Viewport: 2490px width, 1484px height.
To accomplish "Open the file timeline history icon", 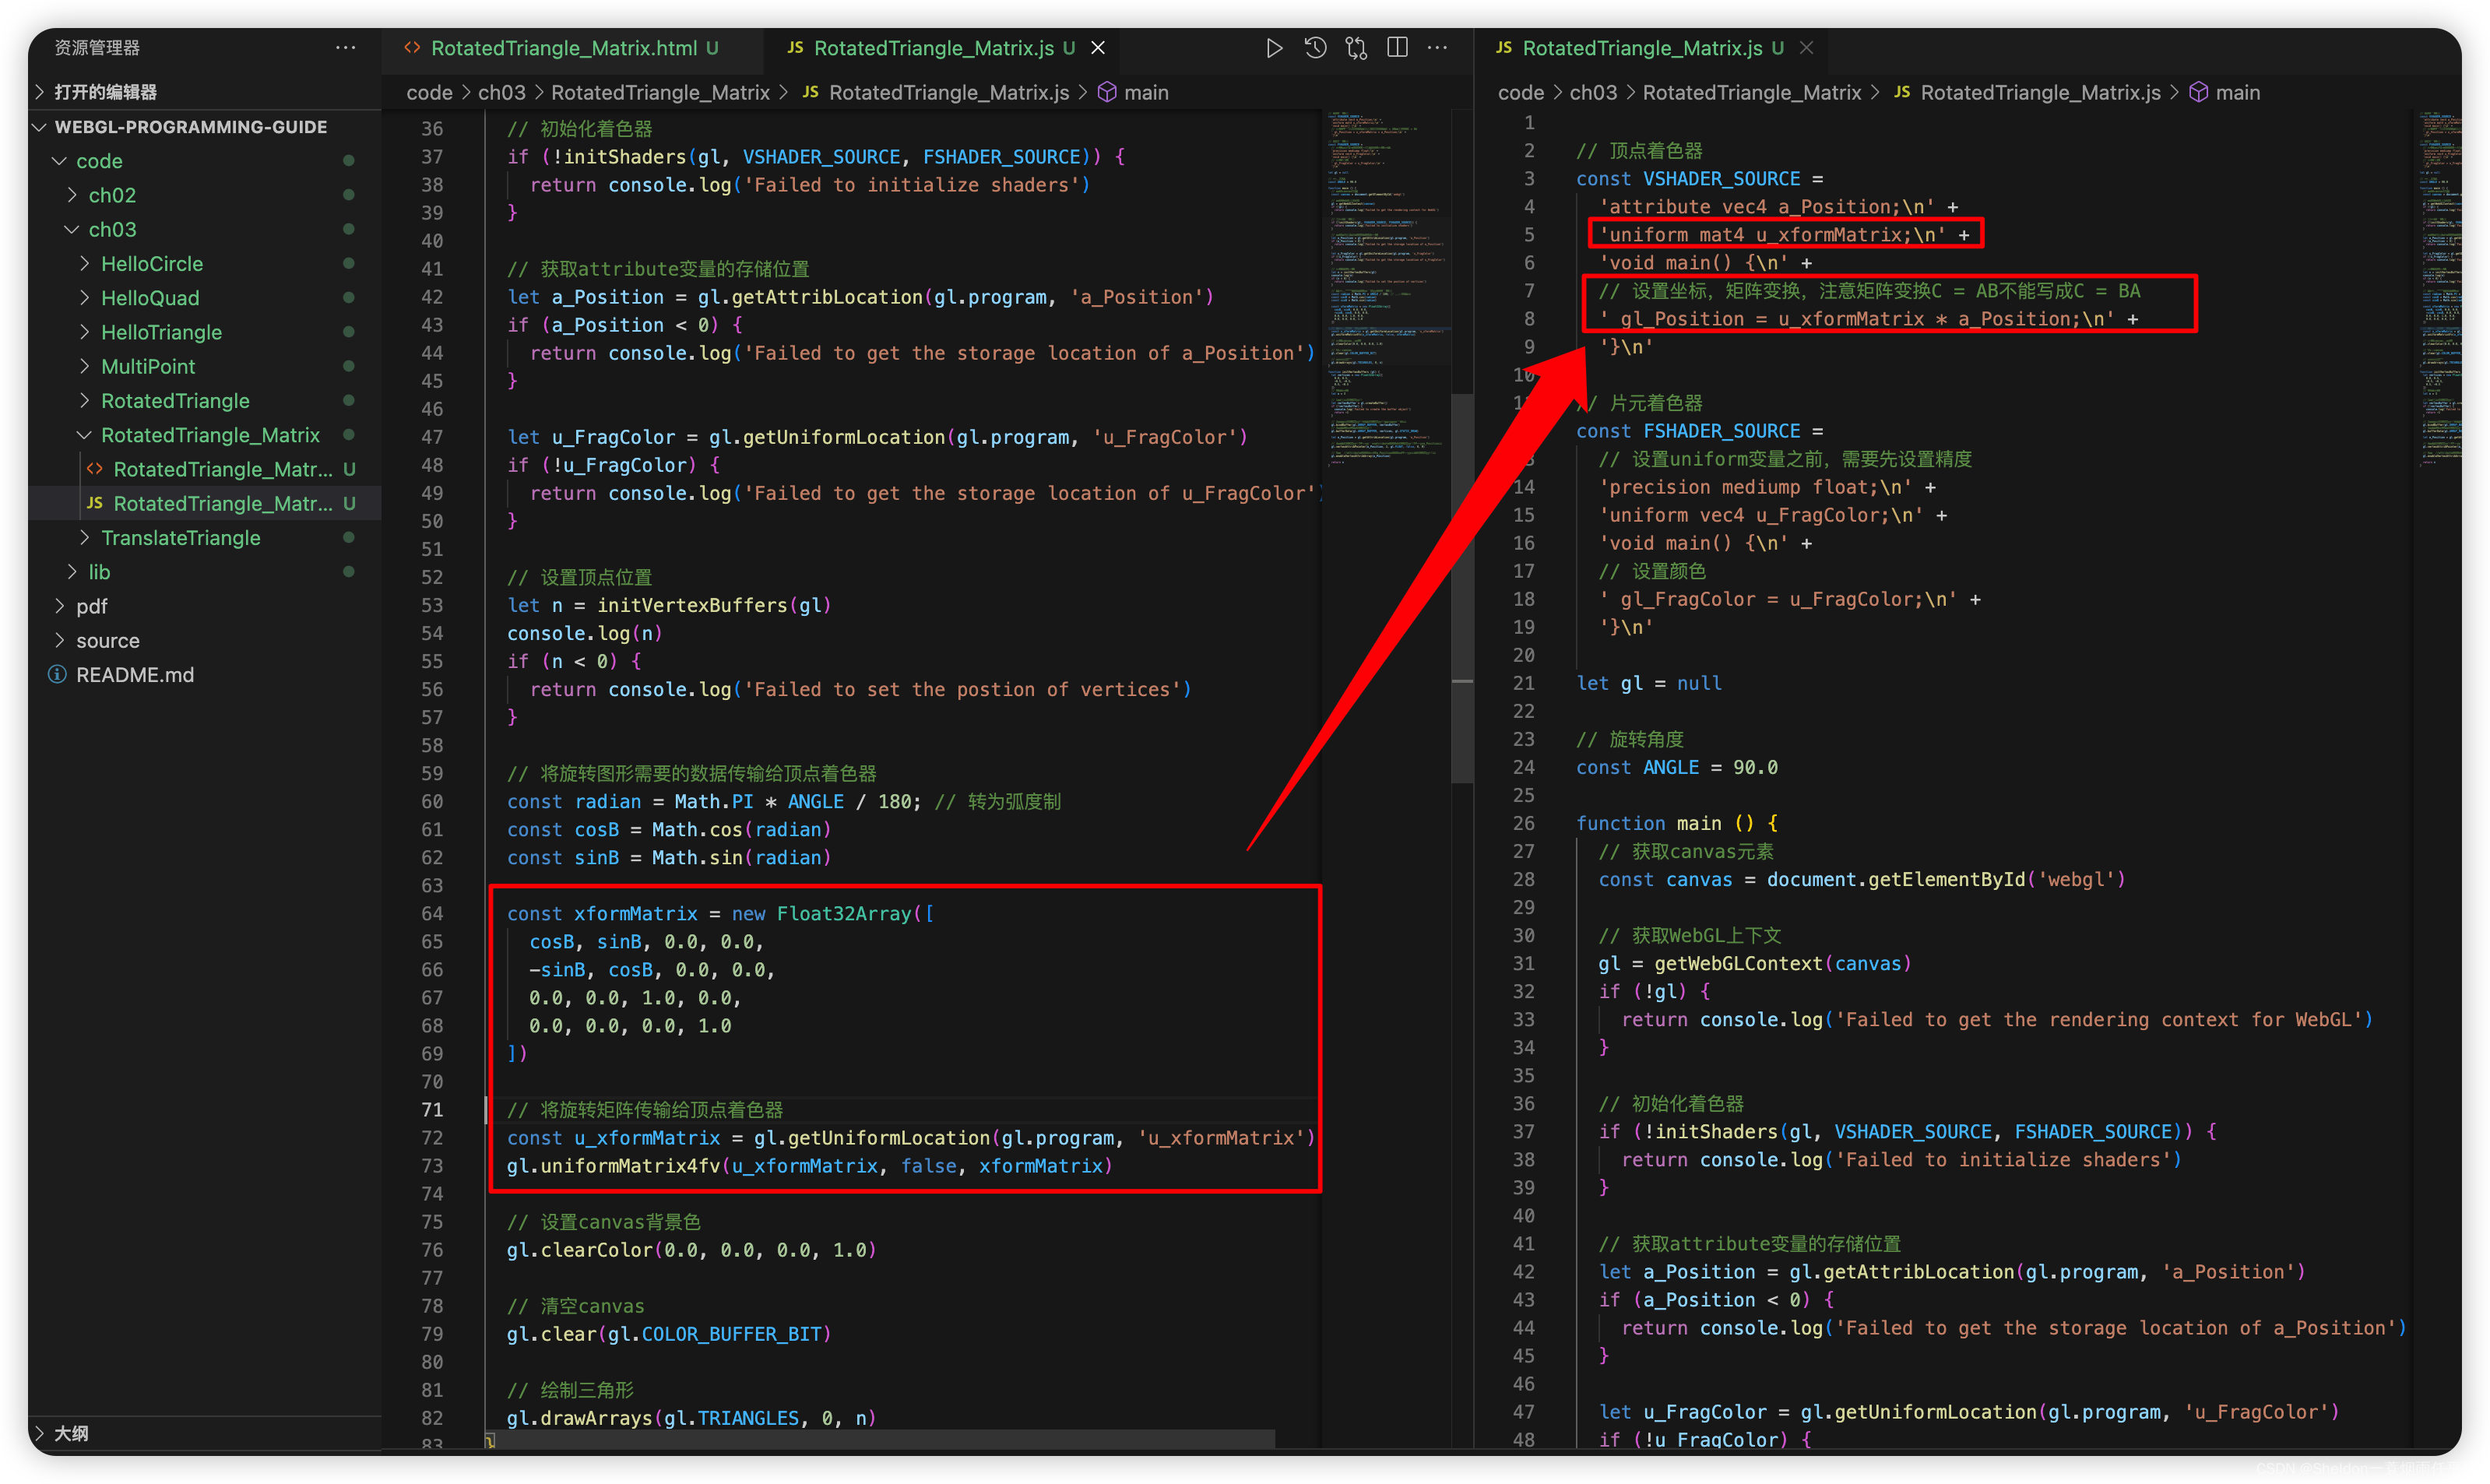I will (1315, 48).
